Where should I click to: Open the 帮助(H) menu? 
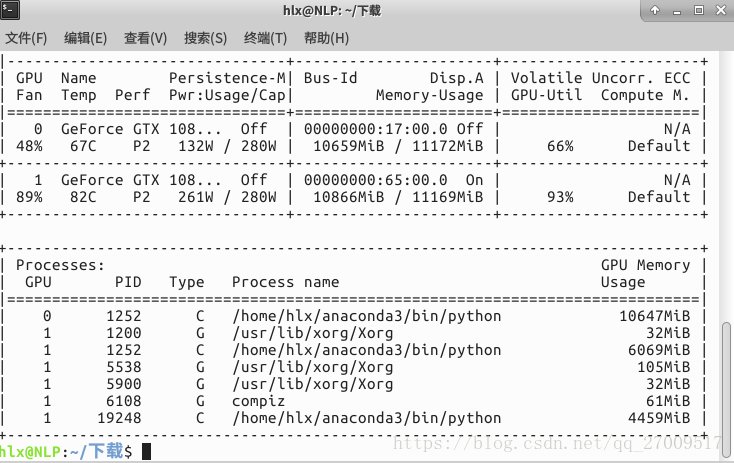pyautogui.click(x=326, y=38)
